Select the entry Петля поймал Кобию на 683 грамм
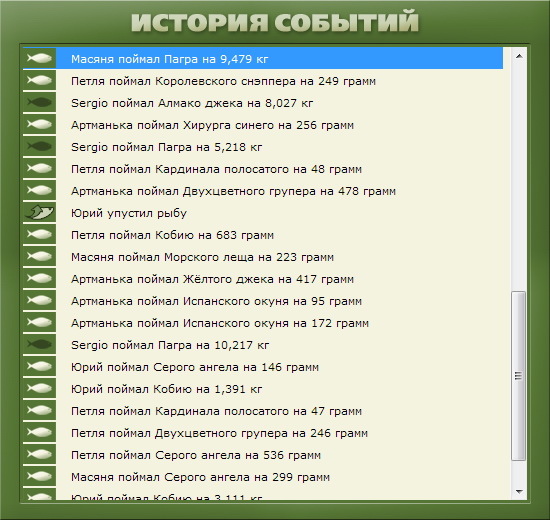 [x=263, y=234]
